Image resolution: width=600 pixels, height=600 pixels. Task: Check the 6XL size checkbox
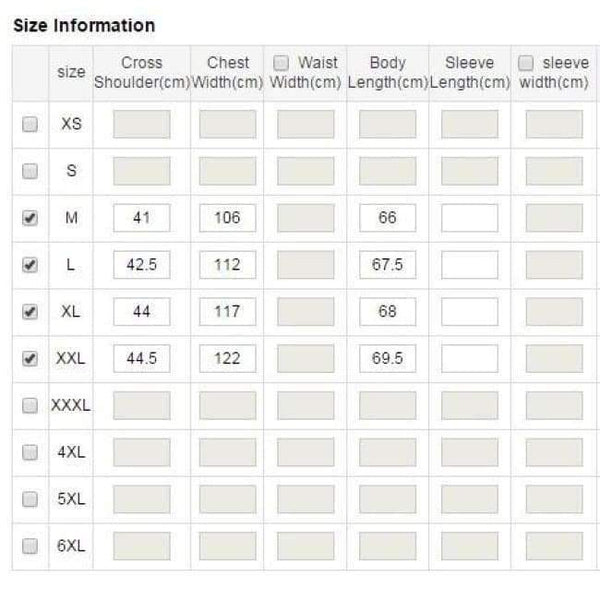[x=30, y=546]
